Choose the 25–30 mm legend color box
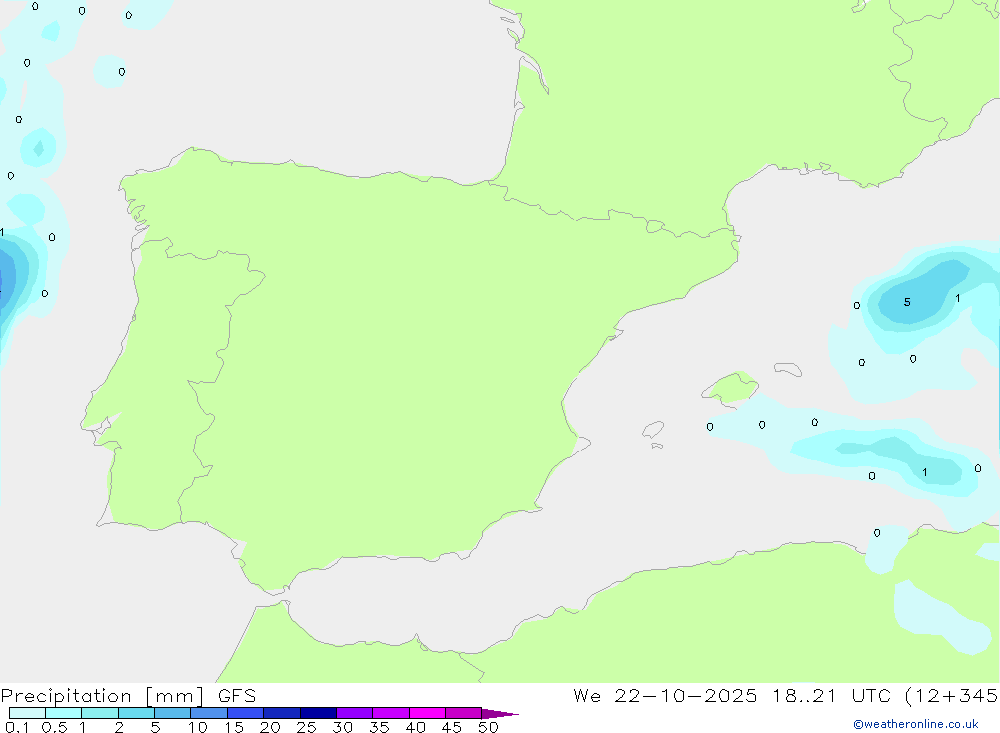The height and width of the screenshot is (733, 1000). pos(318,713)
